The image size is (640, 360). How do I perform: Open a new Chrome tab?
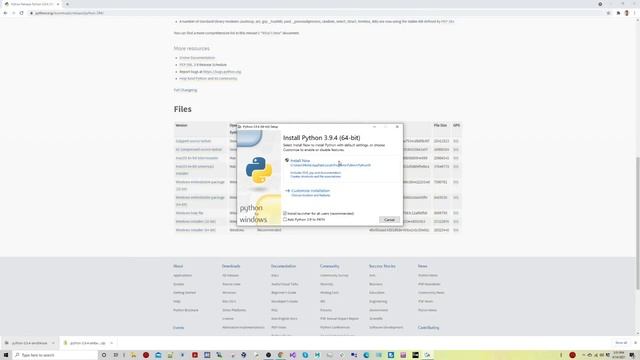67,4
